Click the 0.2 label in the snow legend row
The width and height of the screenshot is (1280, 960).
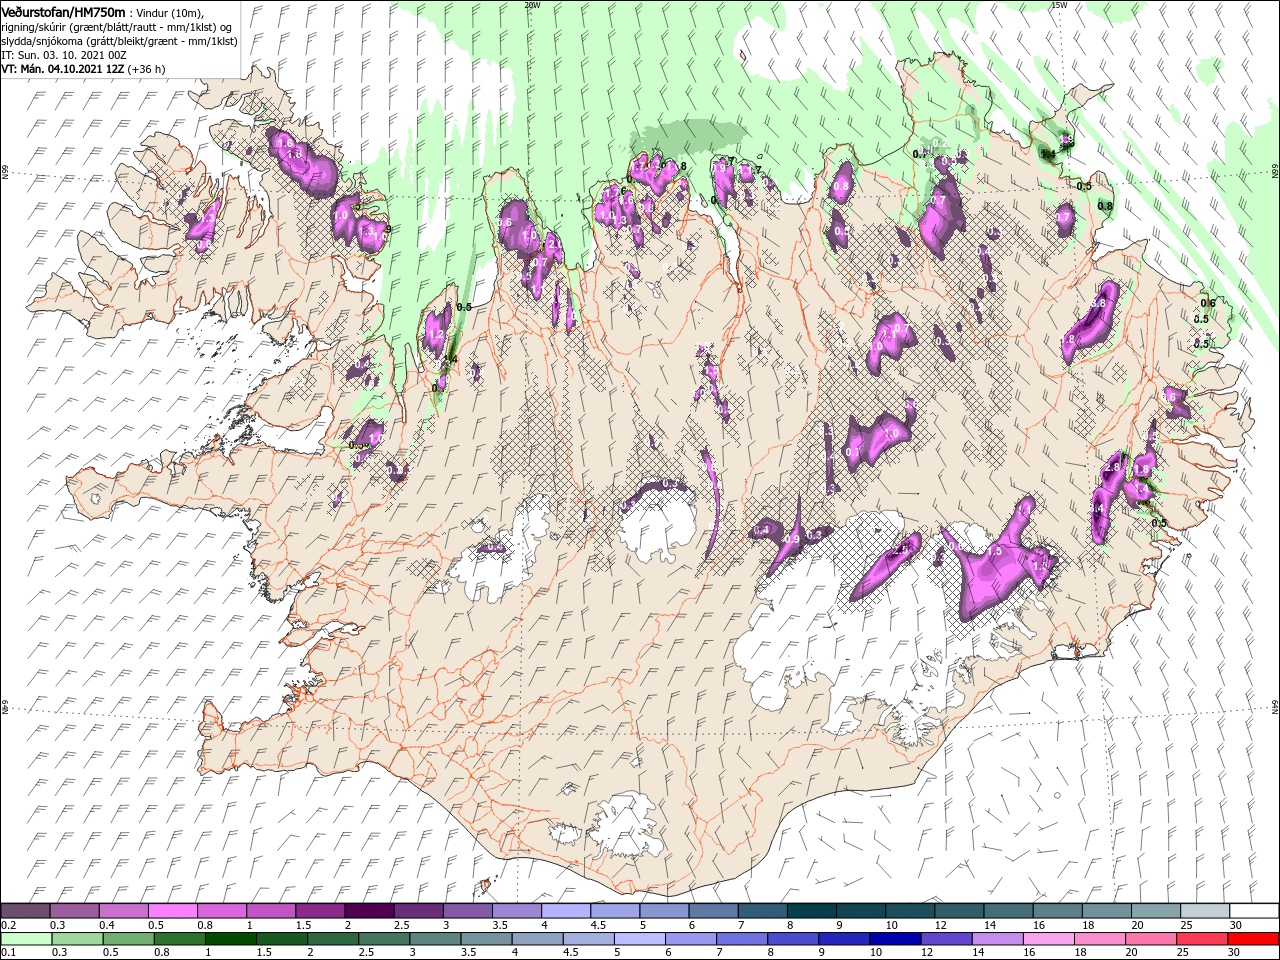tap(8, 925)
